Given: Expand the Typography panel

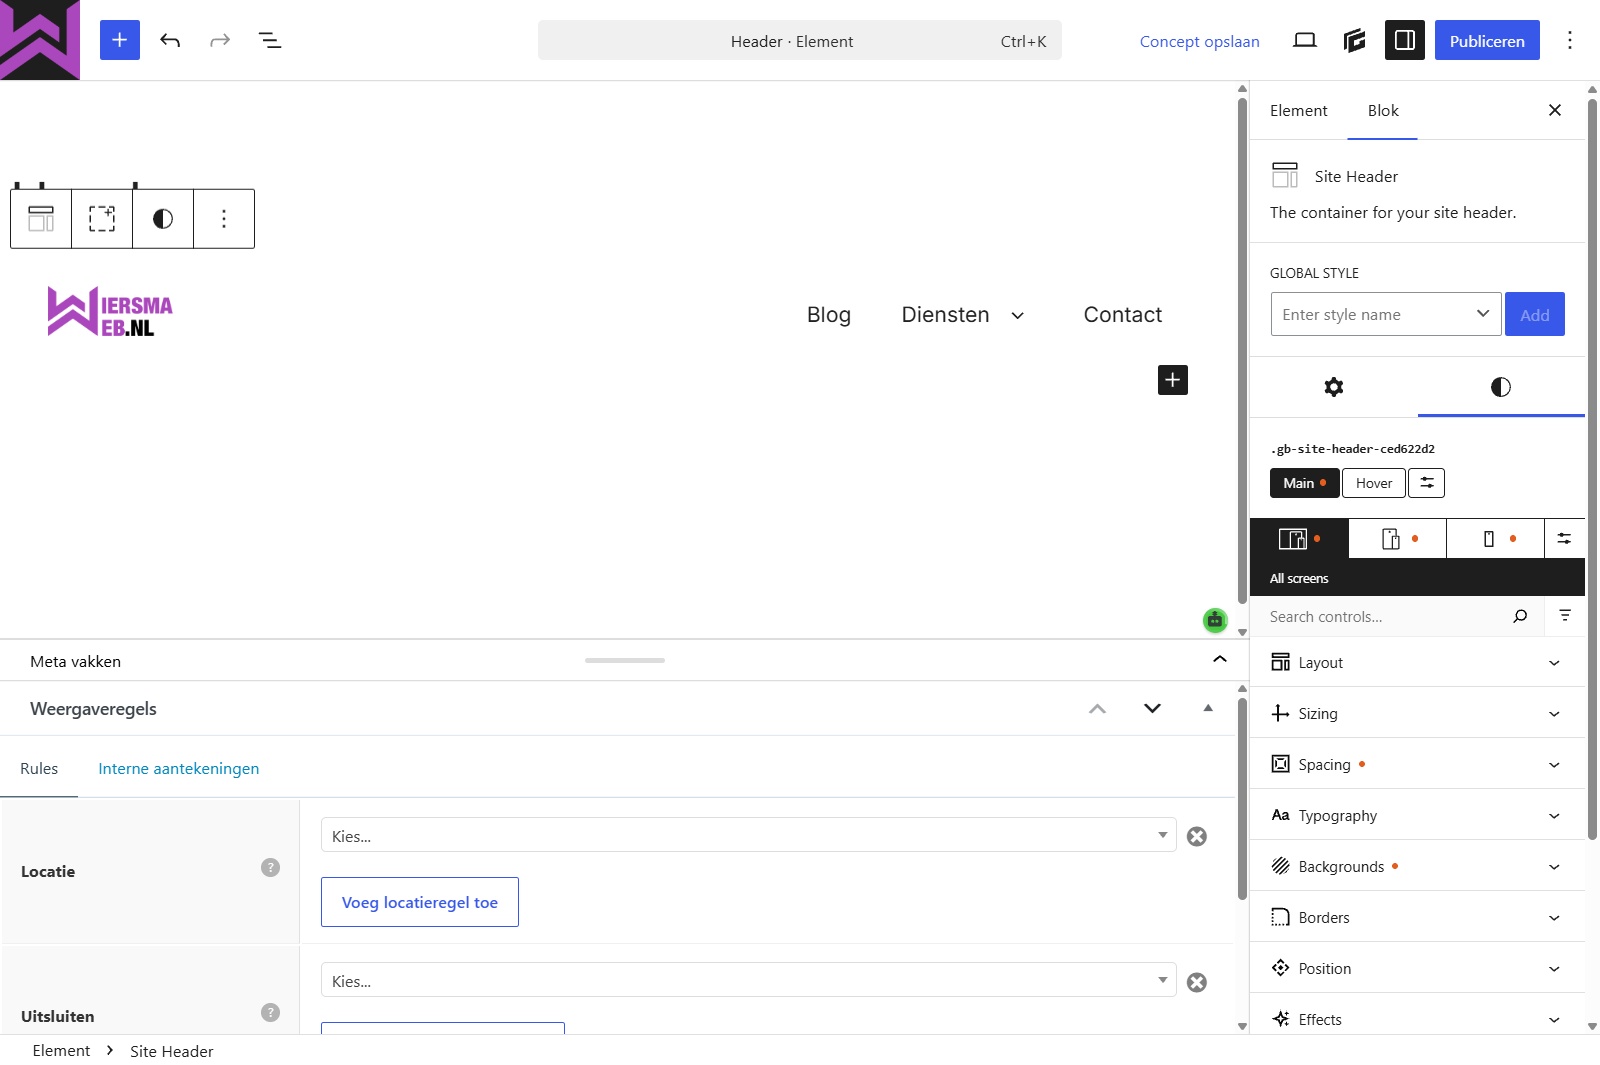Looking at the screenshot, I should pyautogui.click(x=1417, y=815).
